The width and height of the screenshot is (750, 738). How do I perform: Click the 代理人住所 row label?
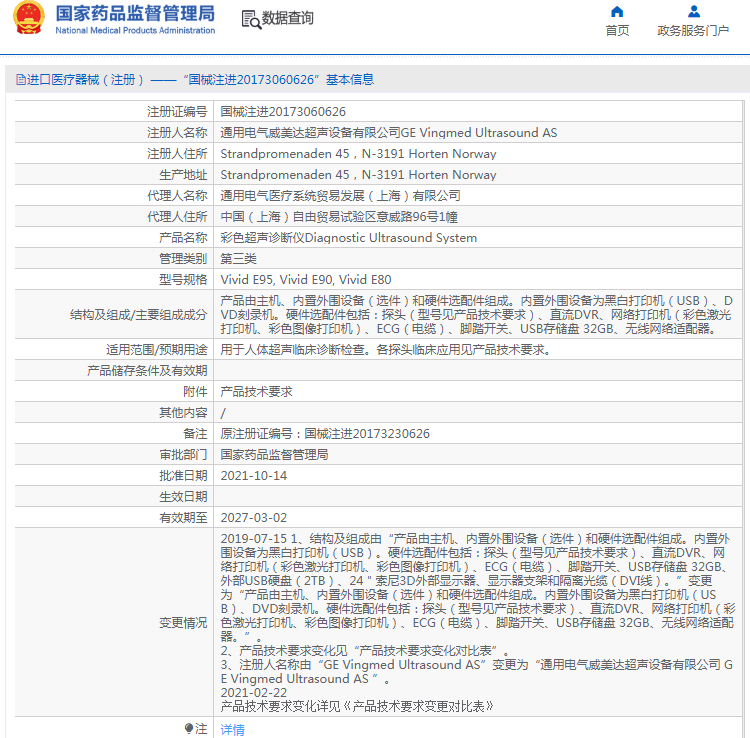[177, 217]
